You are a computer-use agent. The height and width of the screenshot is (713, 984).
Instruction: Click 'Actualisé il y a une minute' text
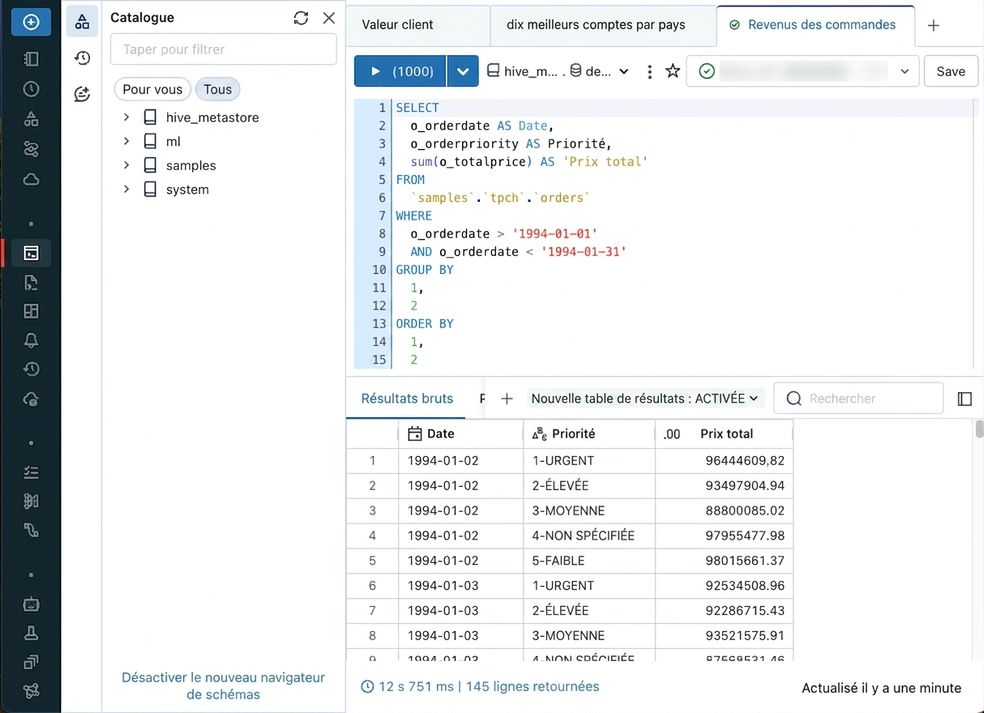coord(881,688)
